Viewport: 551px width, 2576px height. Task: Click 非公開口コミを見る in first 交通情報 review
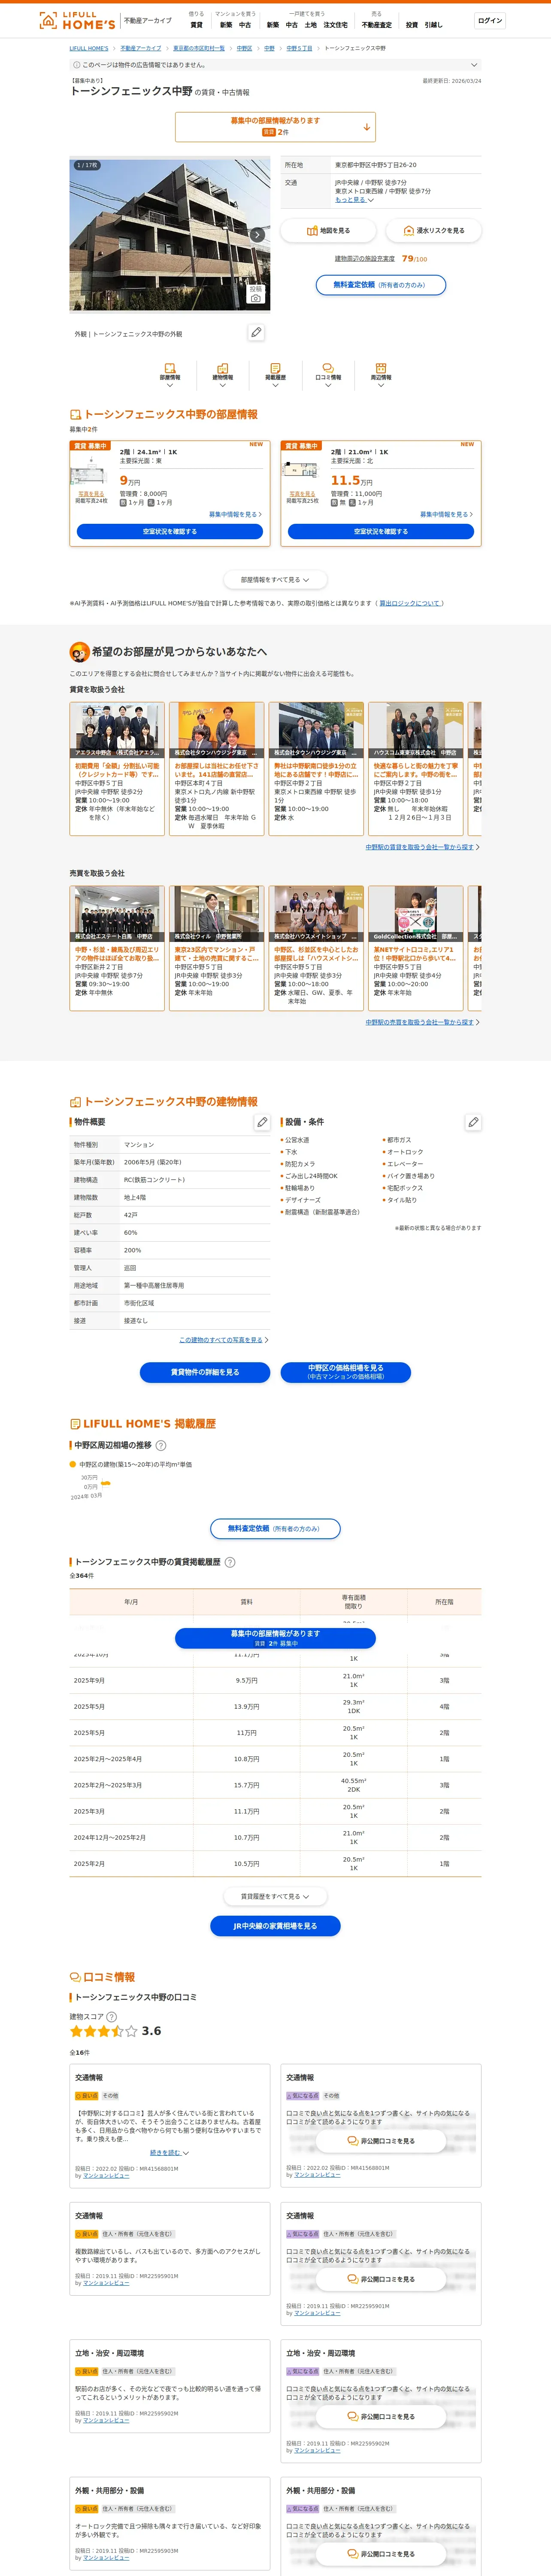[381, 2141]
